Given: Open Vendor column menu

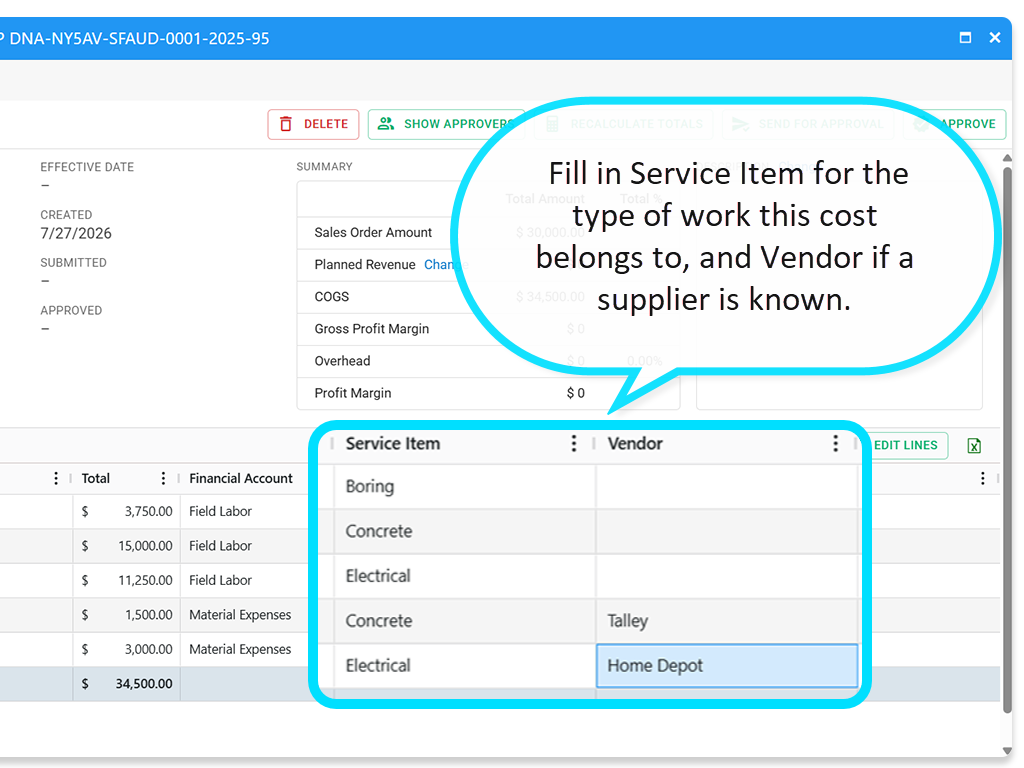Looking at the screenshot, I should (x=835, y=443).
